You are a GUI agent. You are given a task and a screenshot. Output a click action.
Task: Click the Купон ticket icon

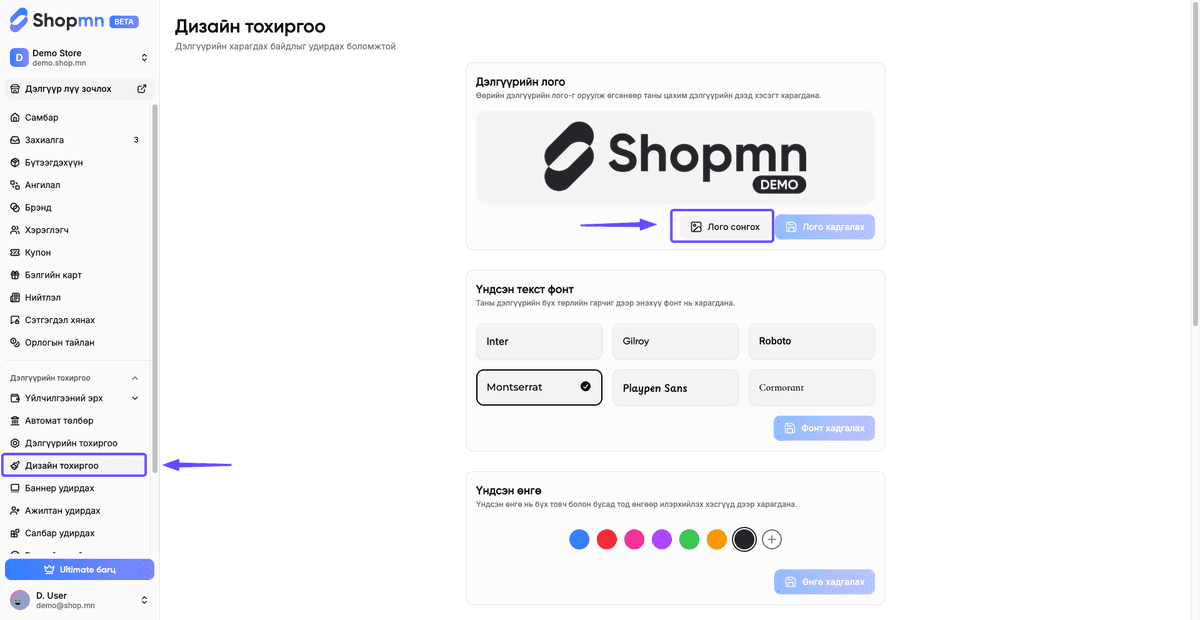pos(15,252)
